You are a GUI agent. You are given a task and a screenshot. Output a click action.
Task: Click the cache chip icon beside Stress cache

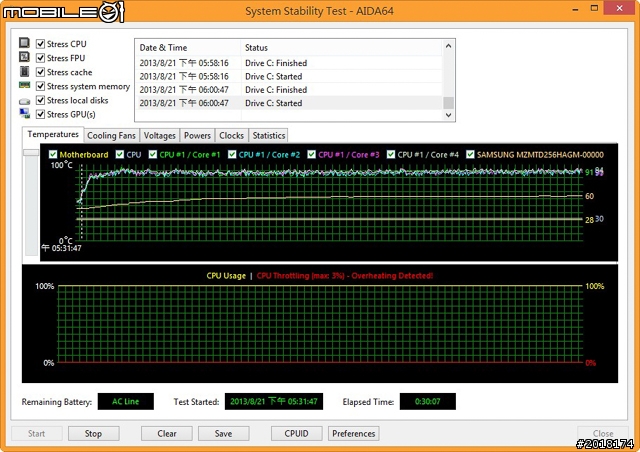coord(24,71)
